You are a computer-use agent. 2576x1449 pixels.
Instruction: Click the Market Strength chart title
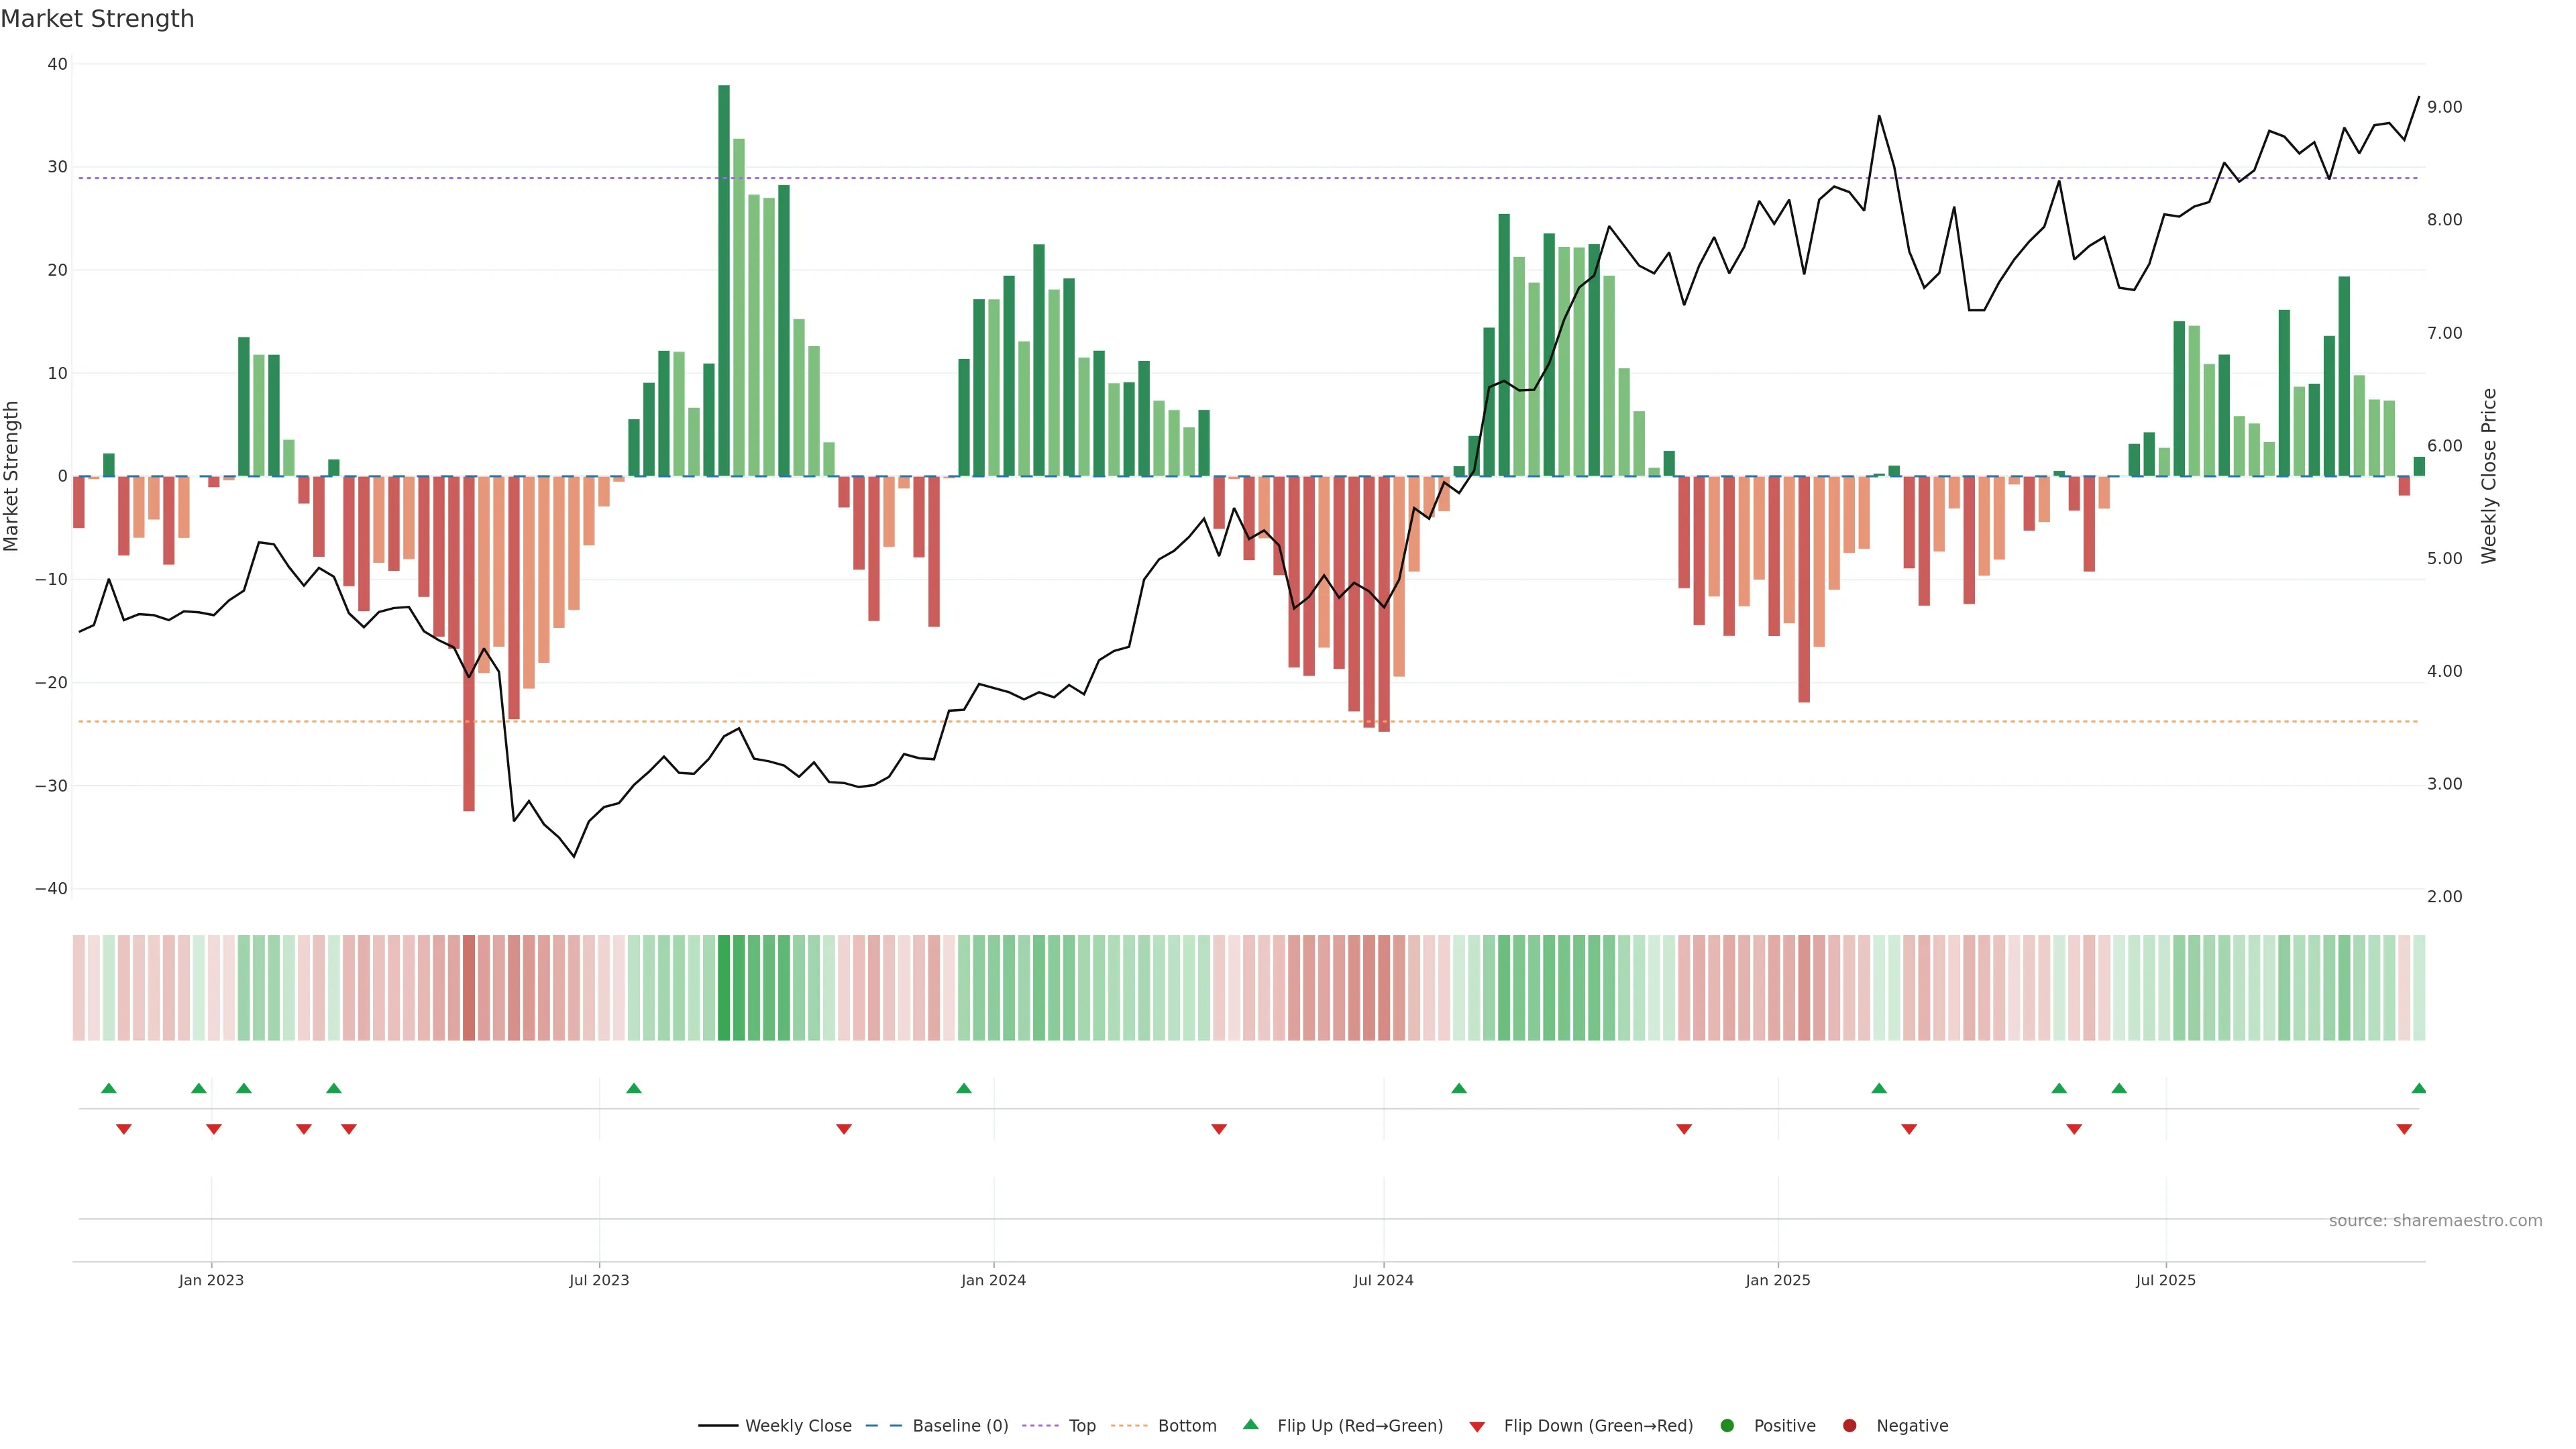click(x=97, y=19)
